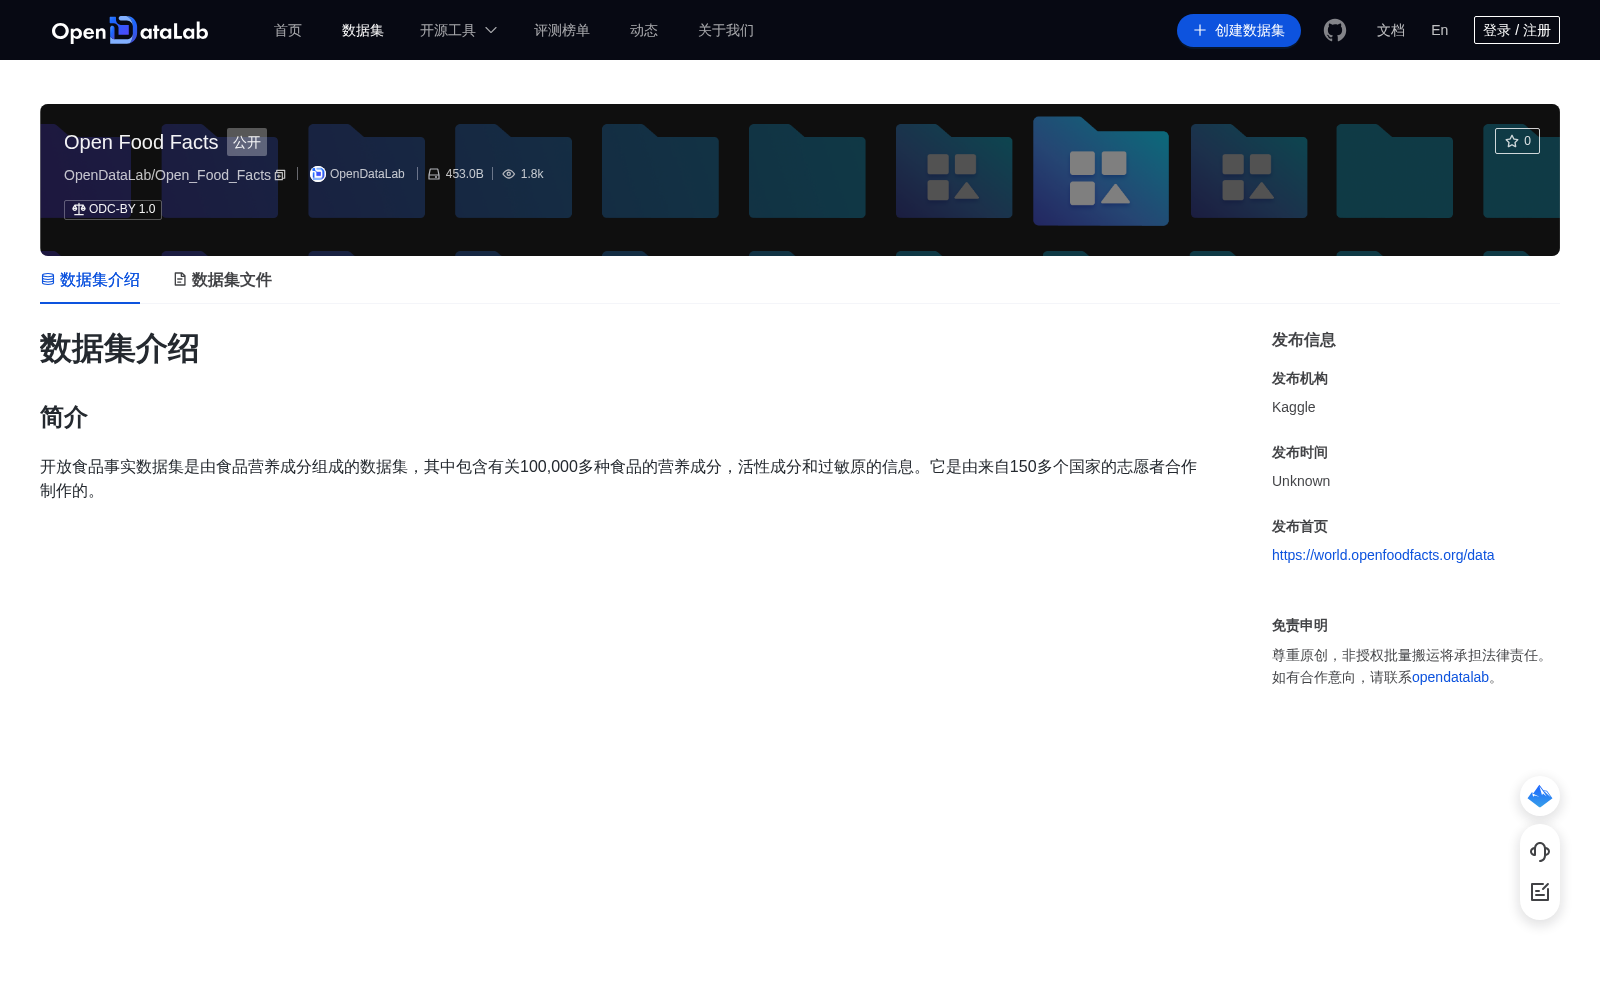The image size is (1600, 1000).
Task: Open the GitHub icon link
Action: [1335, 30]
